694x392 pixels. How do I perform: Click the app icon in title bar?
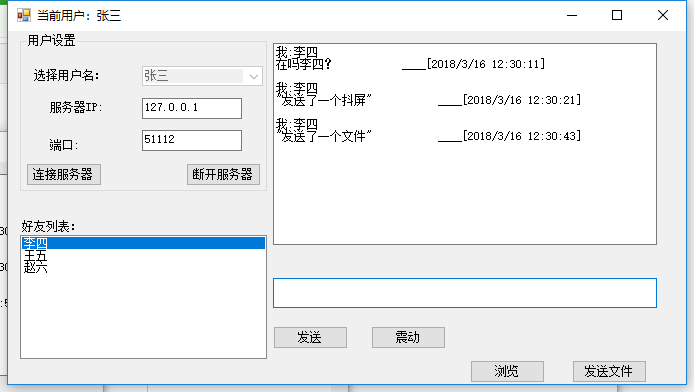24,15
